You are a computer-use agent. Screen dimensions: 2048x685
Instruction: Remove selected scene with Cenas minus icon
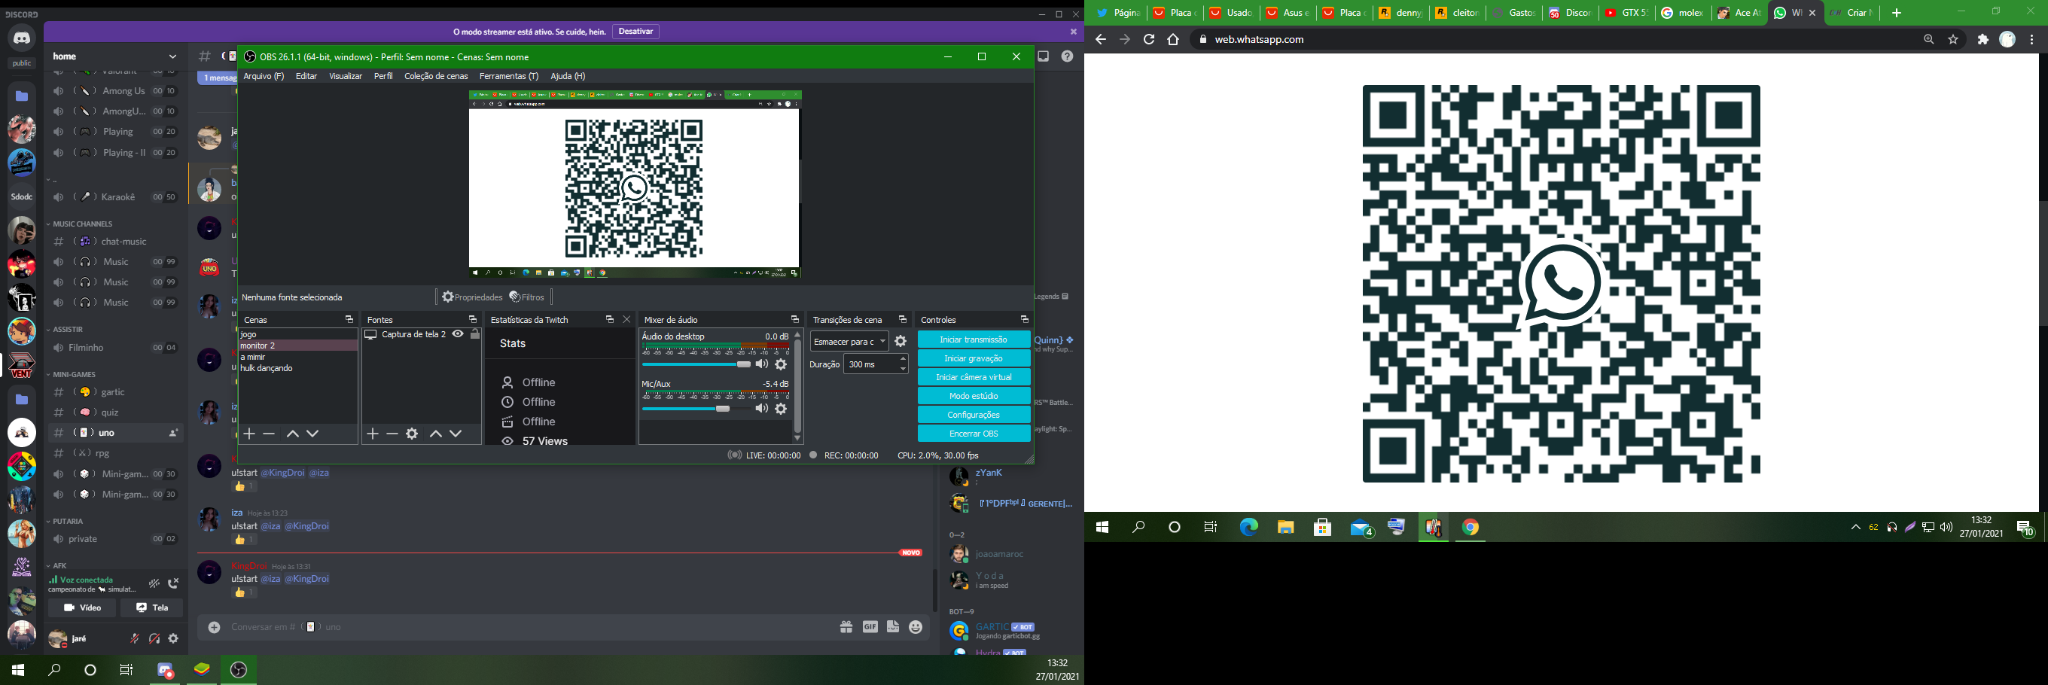[x=269, y=434]
